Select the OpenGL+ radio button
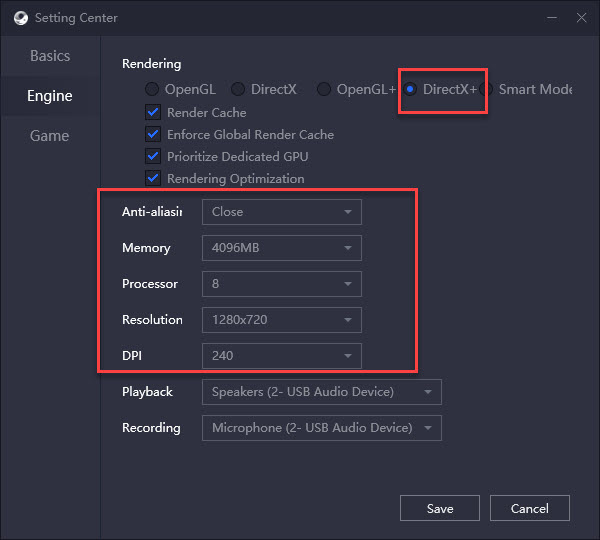This screenshot has height=540, width=600. click(x=324, y=90)
